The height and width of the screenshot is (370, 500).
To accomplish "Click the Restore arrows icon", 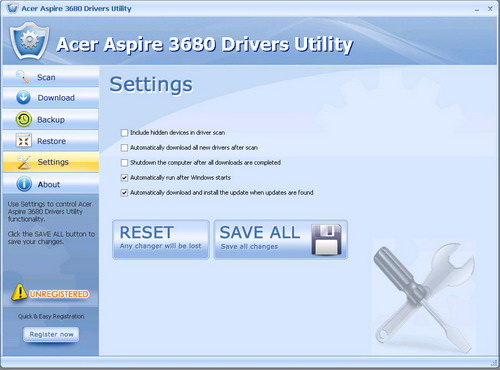I will point(24,141).
